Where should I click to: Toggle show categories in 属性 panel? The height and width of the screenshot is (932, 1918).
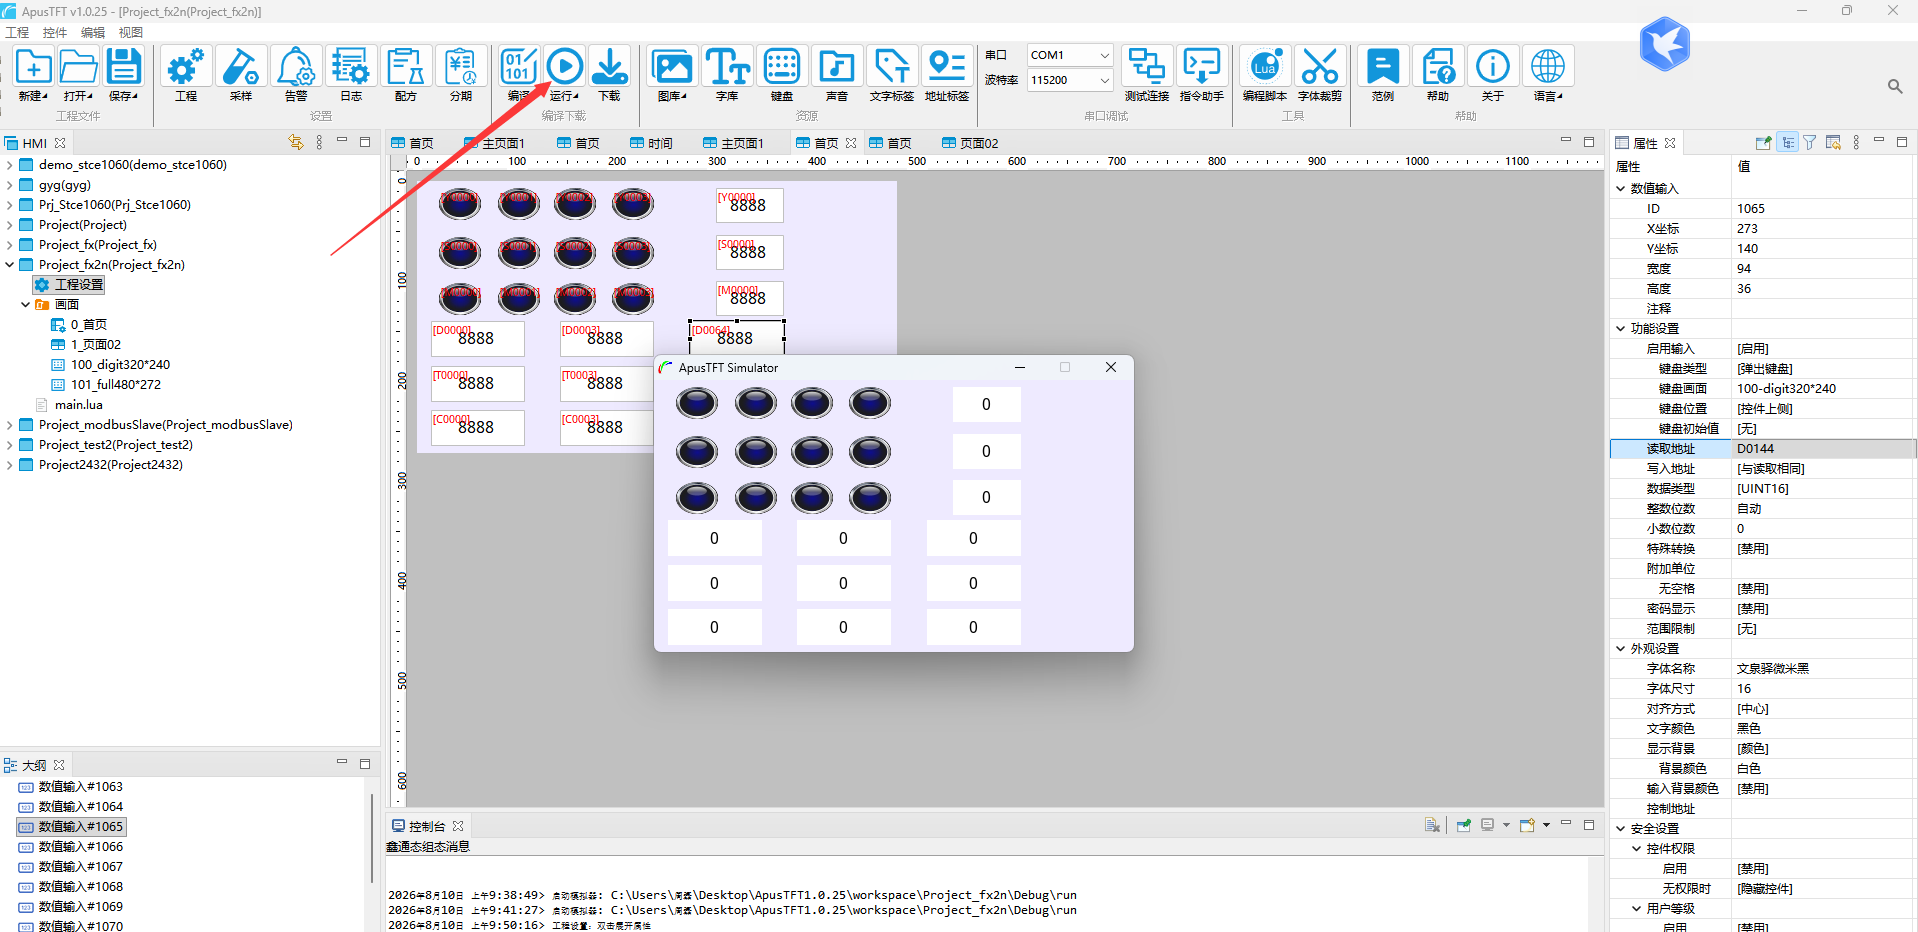pyautogui.click(x=1788, y=142)
